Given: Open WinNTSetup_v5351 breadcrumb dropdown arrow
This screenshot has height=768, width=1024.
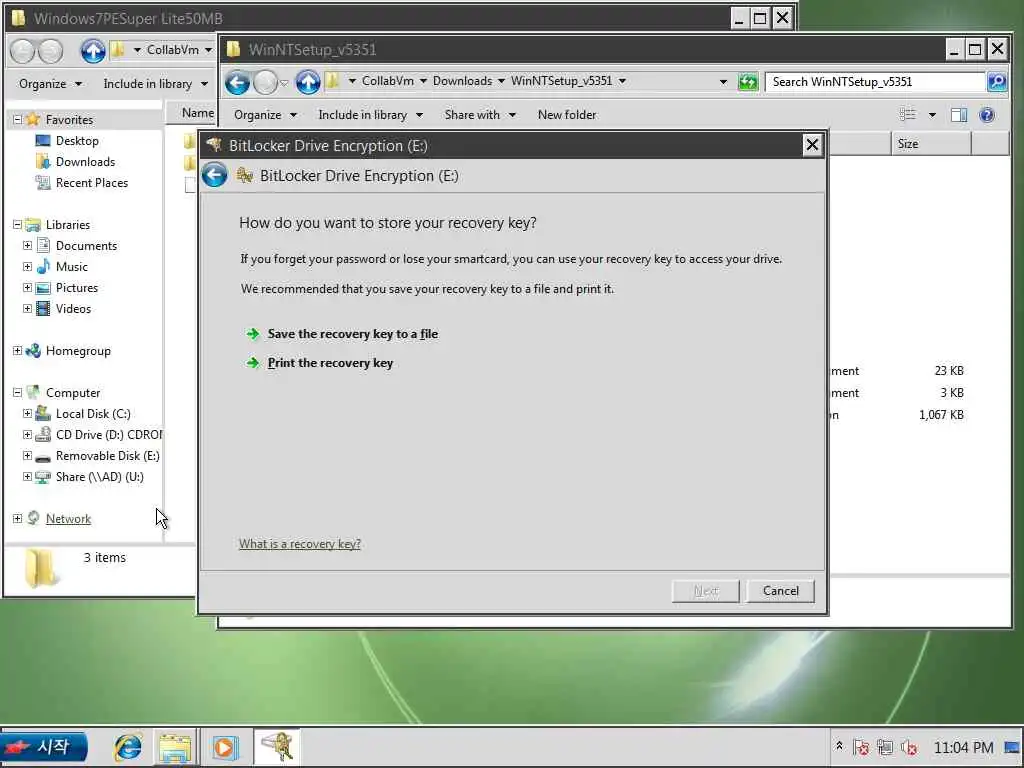Looking at the screenshot, I should tap(622, 81).
